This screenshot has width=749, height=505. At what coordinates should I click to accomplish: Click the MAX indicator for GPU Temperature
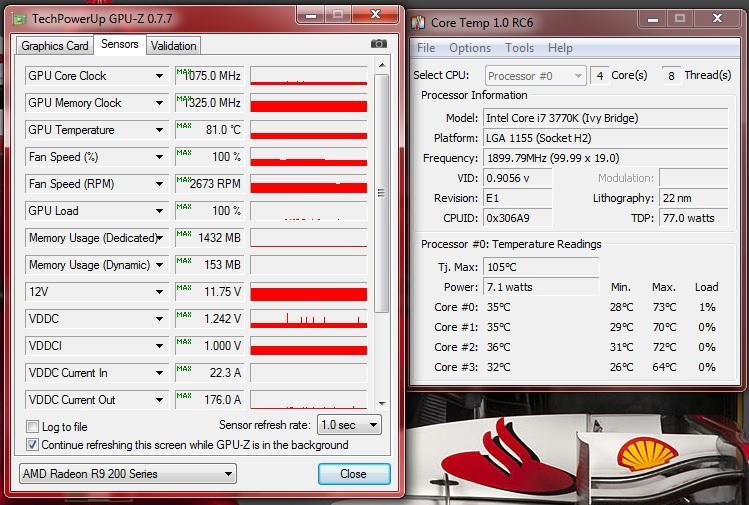183,126
